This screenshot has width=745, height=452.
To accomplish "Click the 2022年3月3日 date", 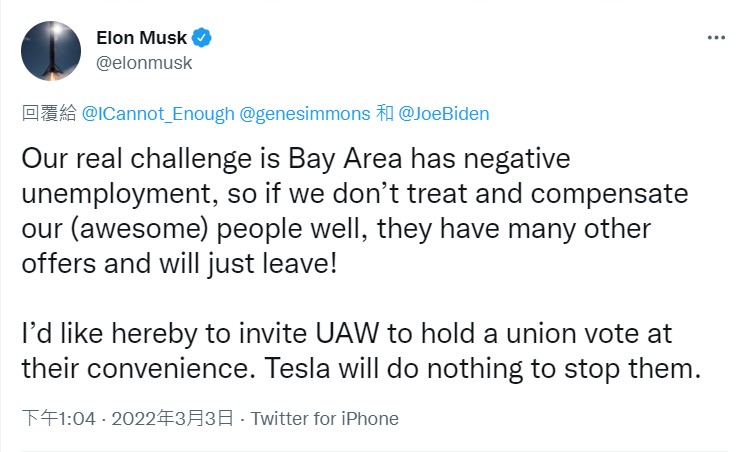I will [172, 419].
